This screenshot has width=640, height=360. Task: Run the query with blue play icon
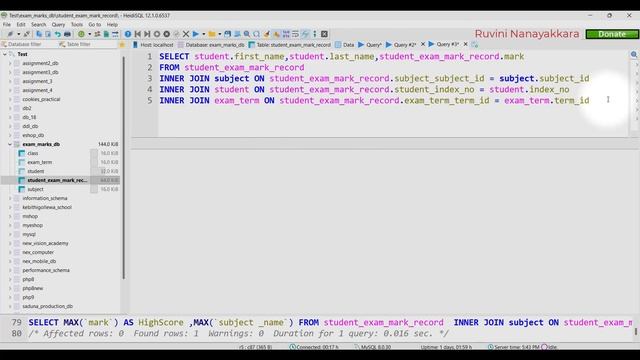pyautogui.click(x=196, y=34)
